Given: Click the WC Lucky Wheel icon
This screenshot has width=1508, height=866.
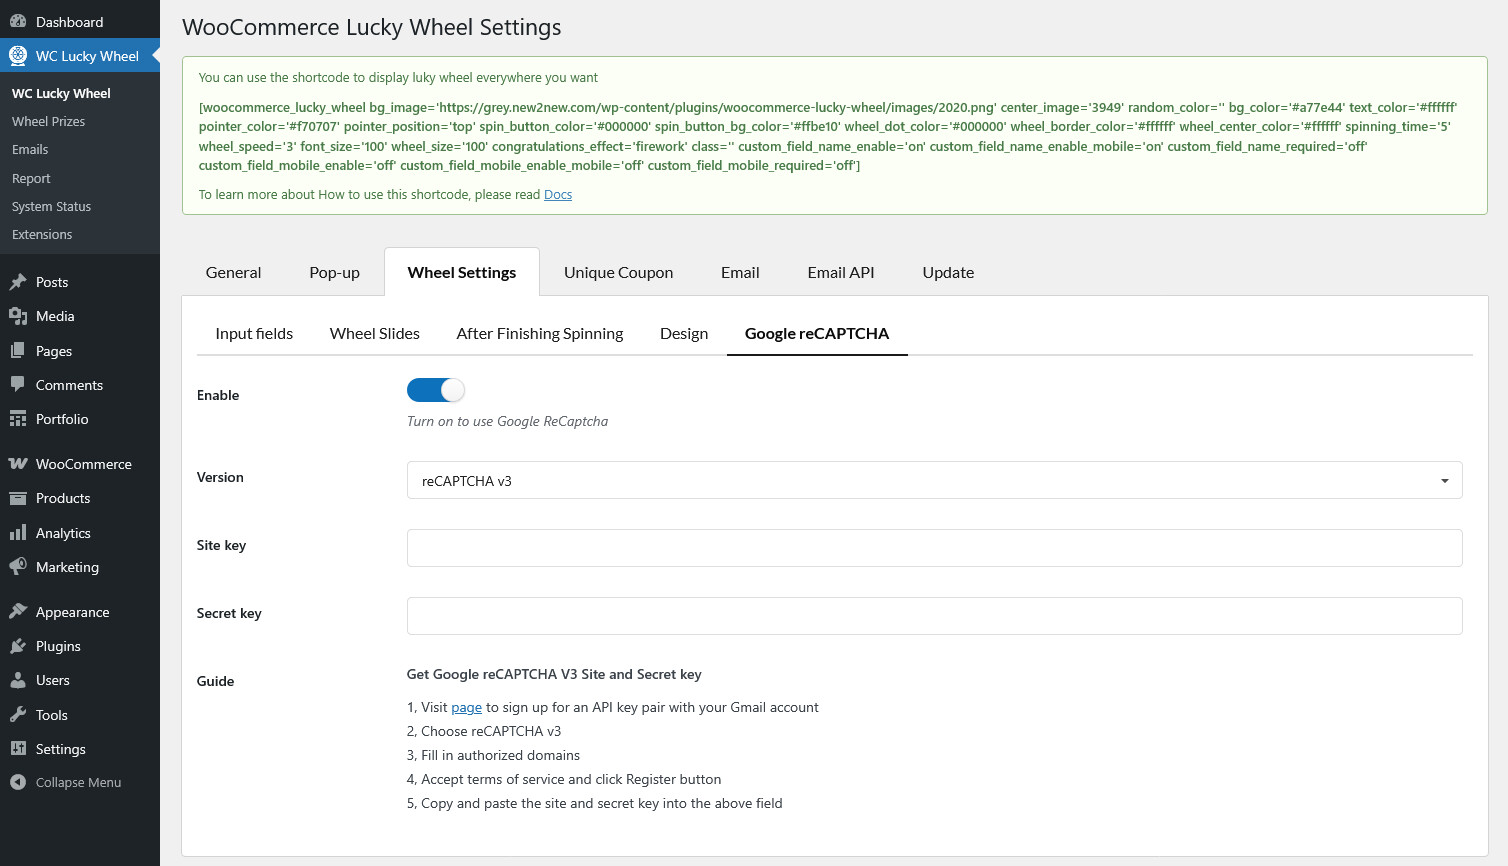Looking at the screenshot, I should [18, 56].
